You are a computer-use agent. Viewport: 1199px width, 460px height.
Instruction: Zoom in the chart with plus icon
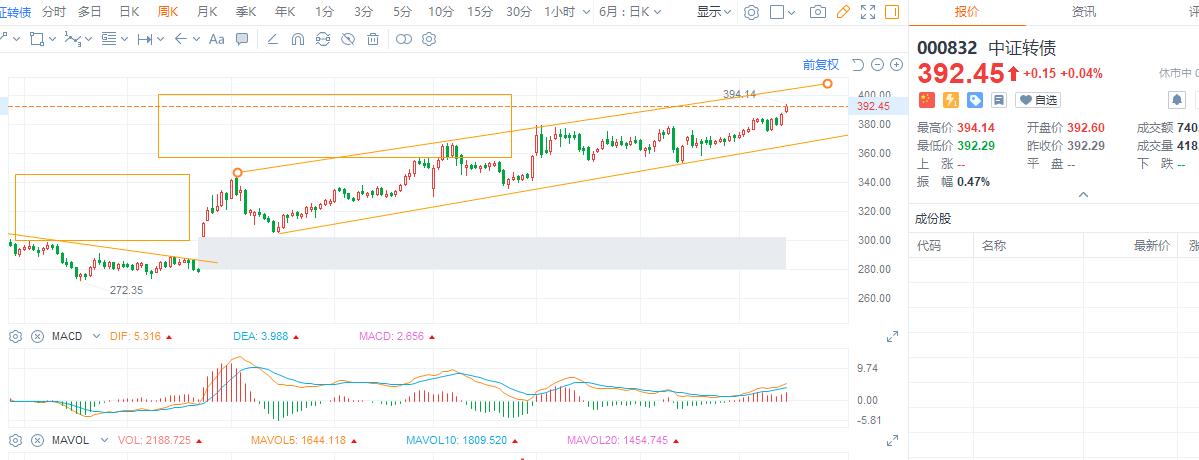896,65
